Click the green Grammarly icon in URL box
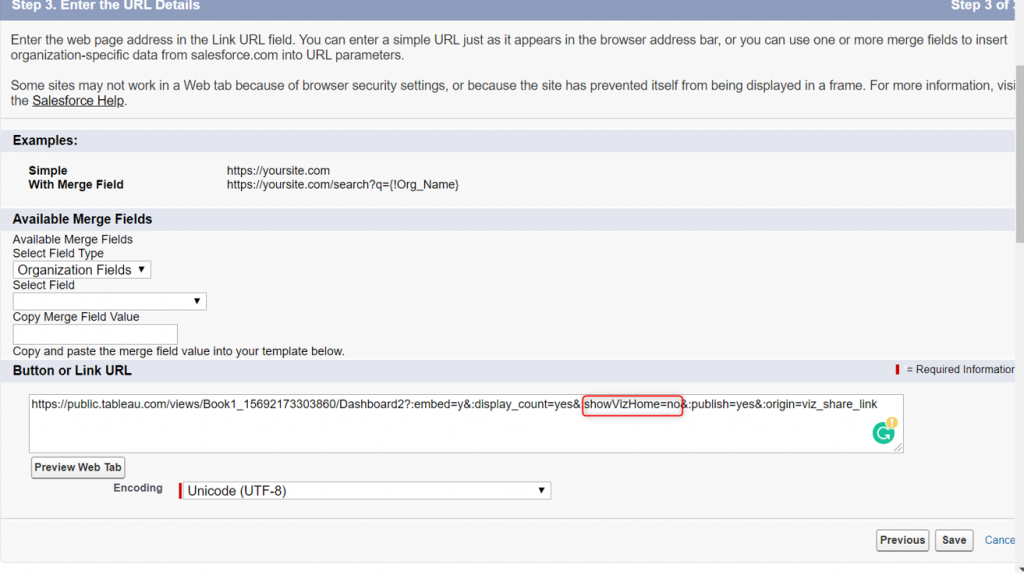Screen dimensions: 1024x576 [882, 433]
